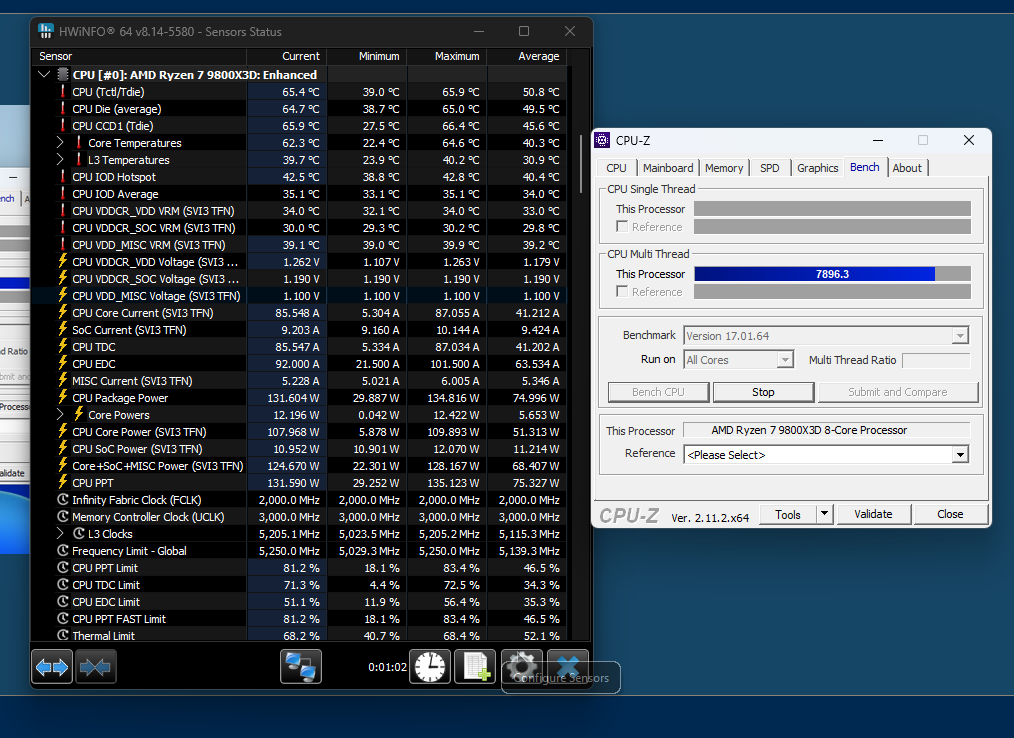Click the CPU chip icon beside AMD Ryzen header
The image size is (1014, 738).
pos(63,74)
